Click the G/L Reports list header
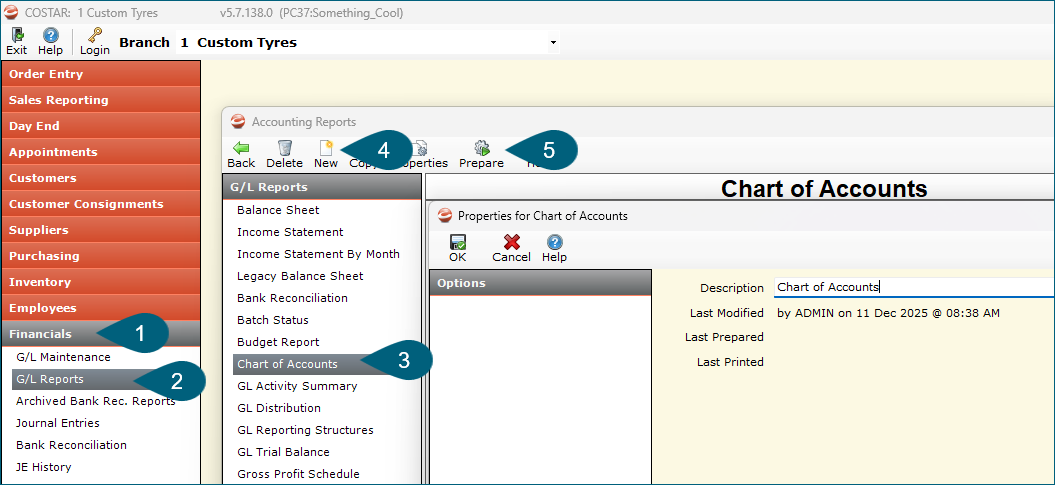This screenshot has height=485, width=1055. coord(322,187)
